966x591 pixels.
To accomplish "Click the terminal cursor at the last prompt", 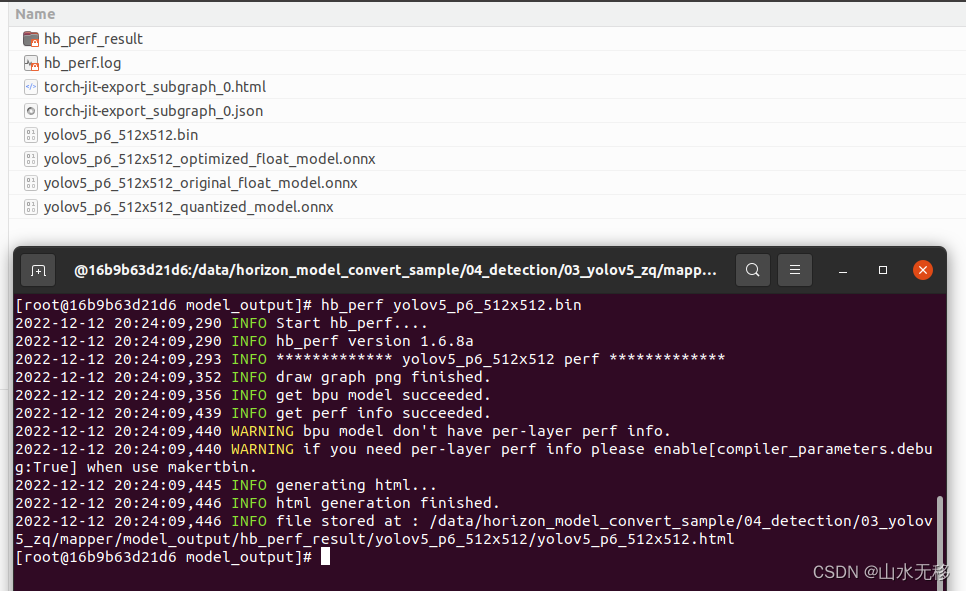I will (x=325, y=557).
